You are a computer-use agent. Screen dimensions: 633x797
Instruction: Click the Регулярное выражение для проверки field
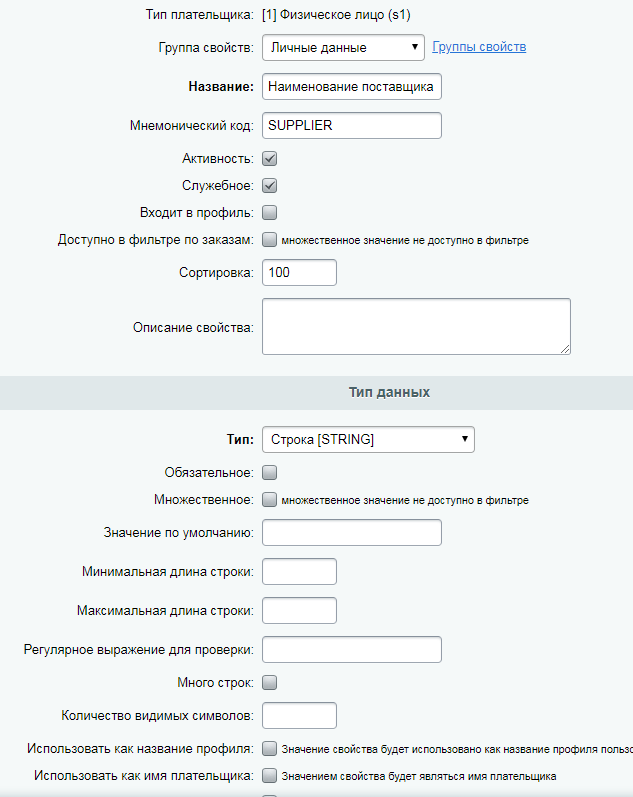pos(351,650)
